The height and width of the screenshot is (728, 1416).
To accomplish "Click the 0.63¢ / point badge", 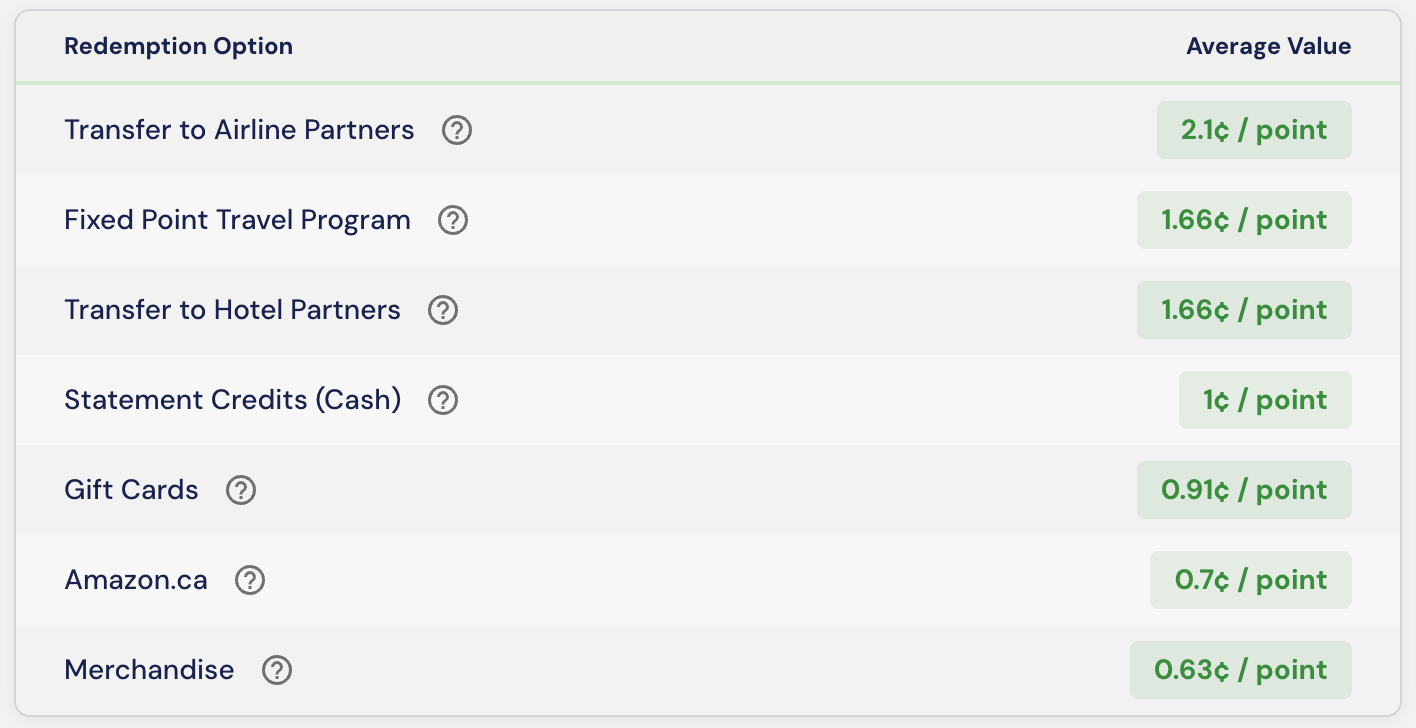I will click(x=1241, y=670).
